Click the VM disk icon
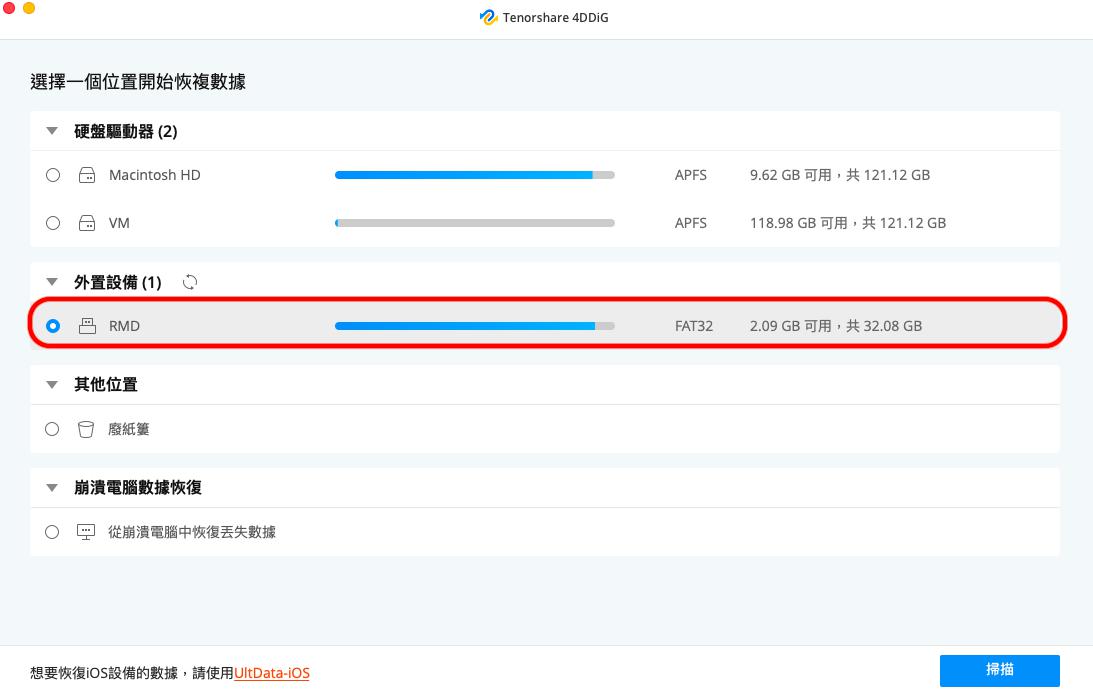 (87, 223)
